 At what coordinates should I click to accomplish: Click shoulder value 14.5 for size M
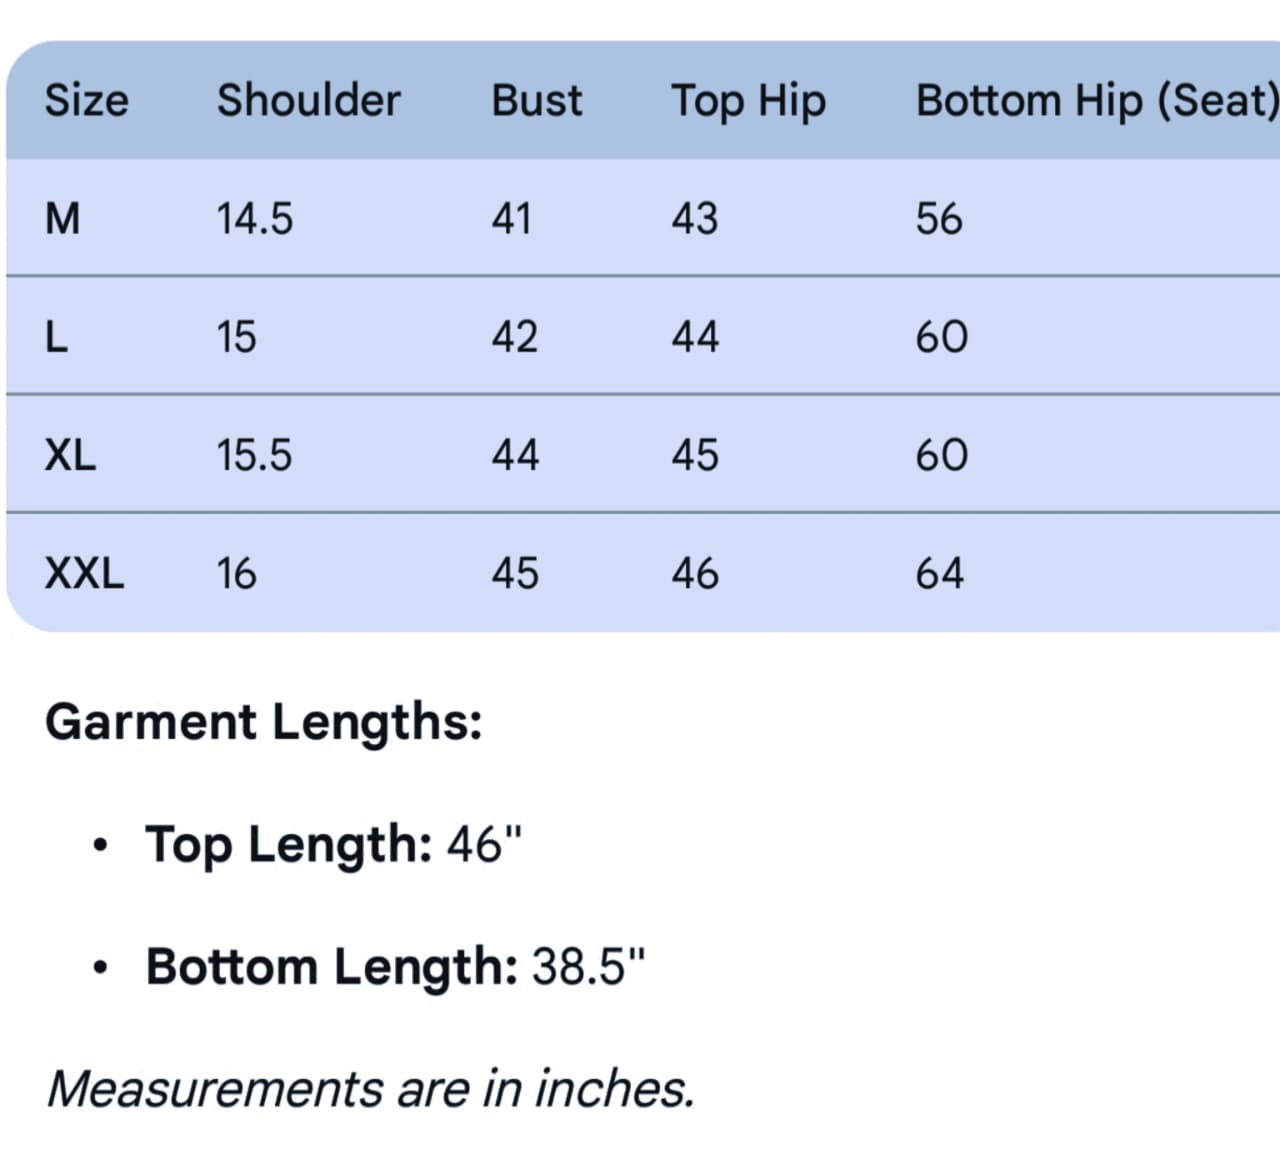[255, 218]
